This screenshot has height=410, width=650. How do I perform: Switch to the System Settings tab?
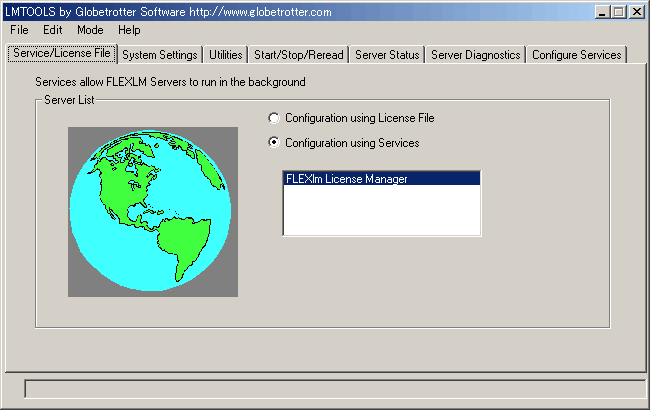tap(160, 55)
